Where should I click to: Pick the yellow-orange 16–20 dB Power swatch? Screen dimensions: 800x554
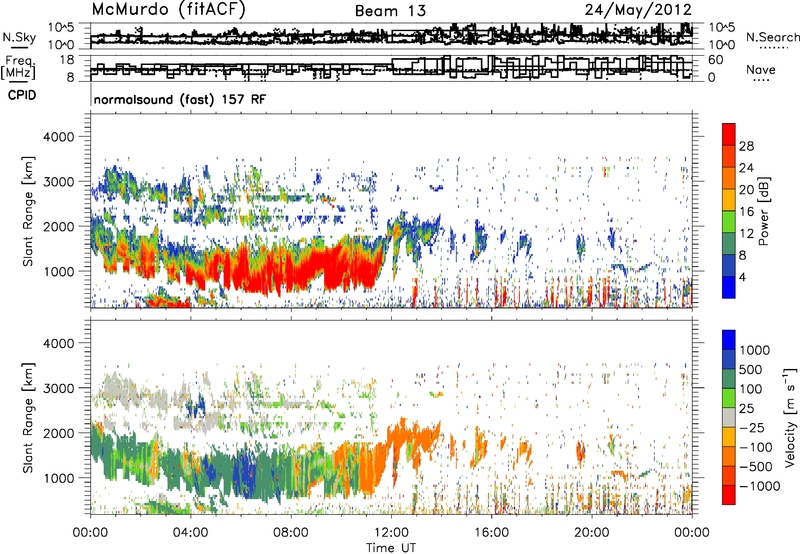click(729, 200)
